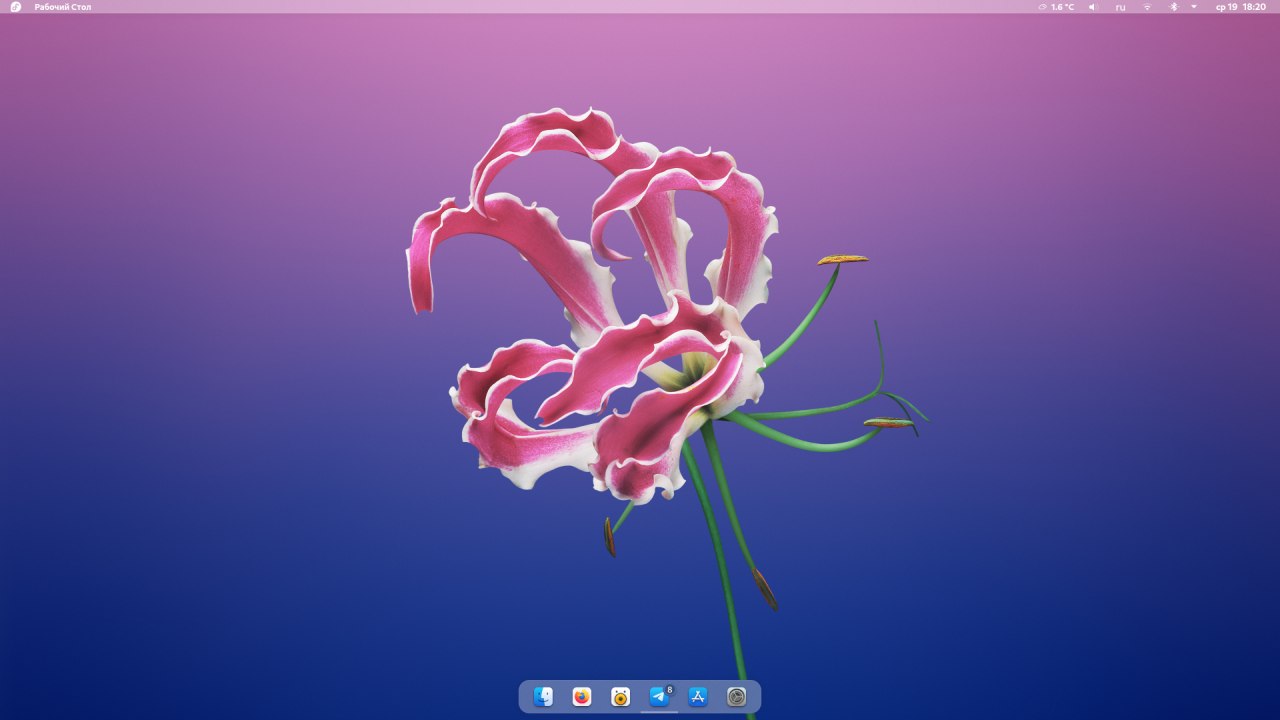1280x720 pixels.
Task: Open the Bluetooth indicator in top bar
Action: (1174, 7)
